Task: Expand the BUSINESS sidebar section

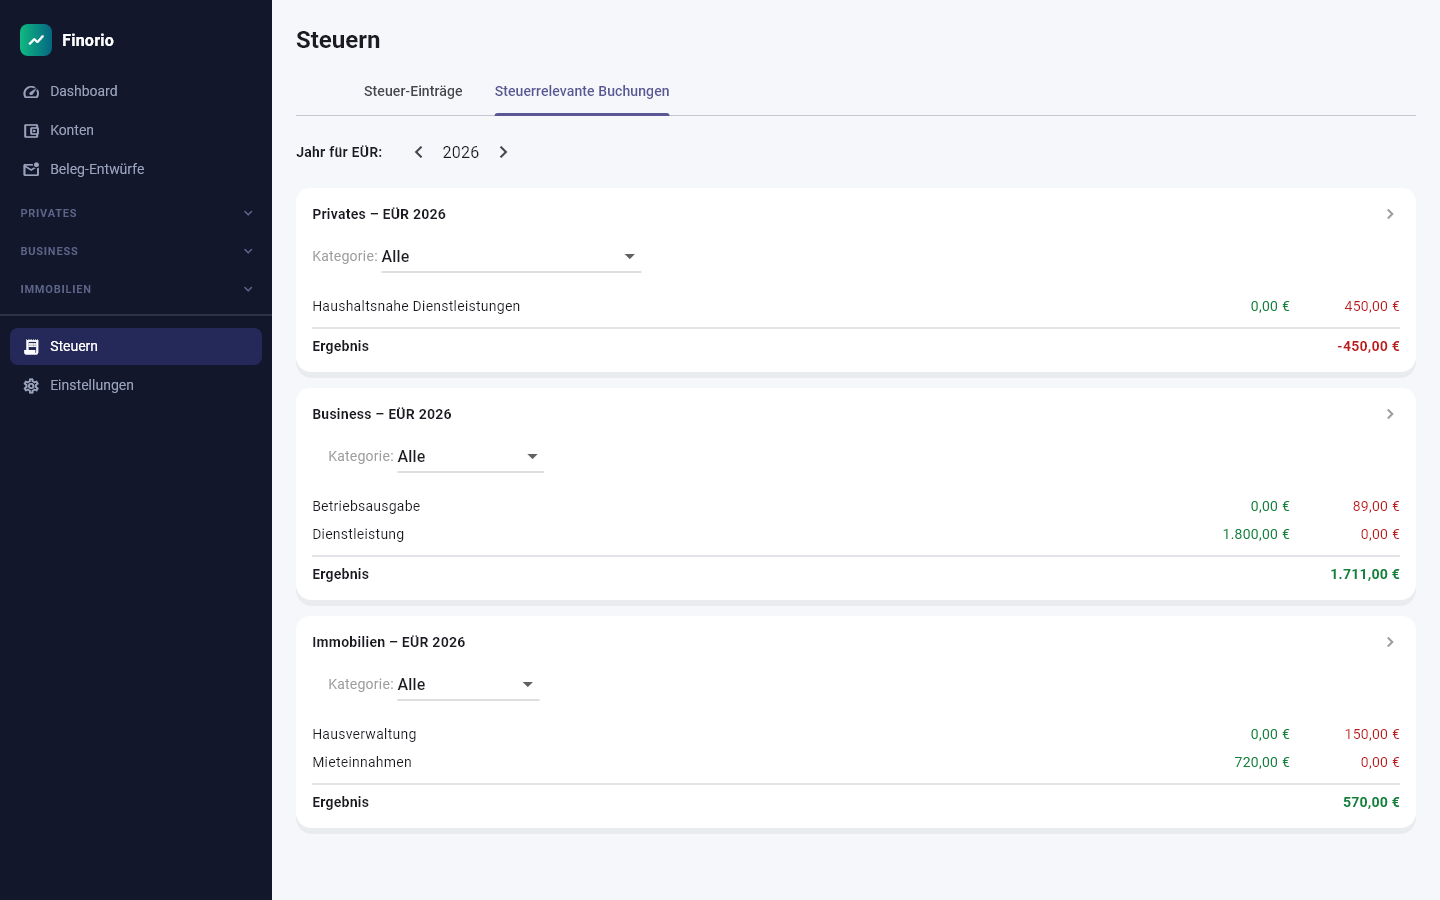Action: click(136, 251)
